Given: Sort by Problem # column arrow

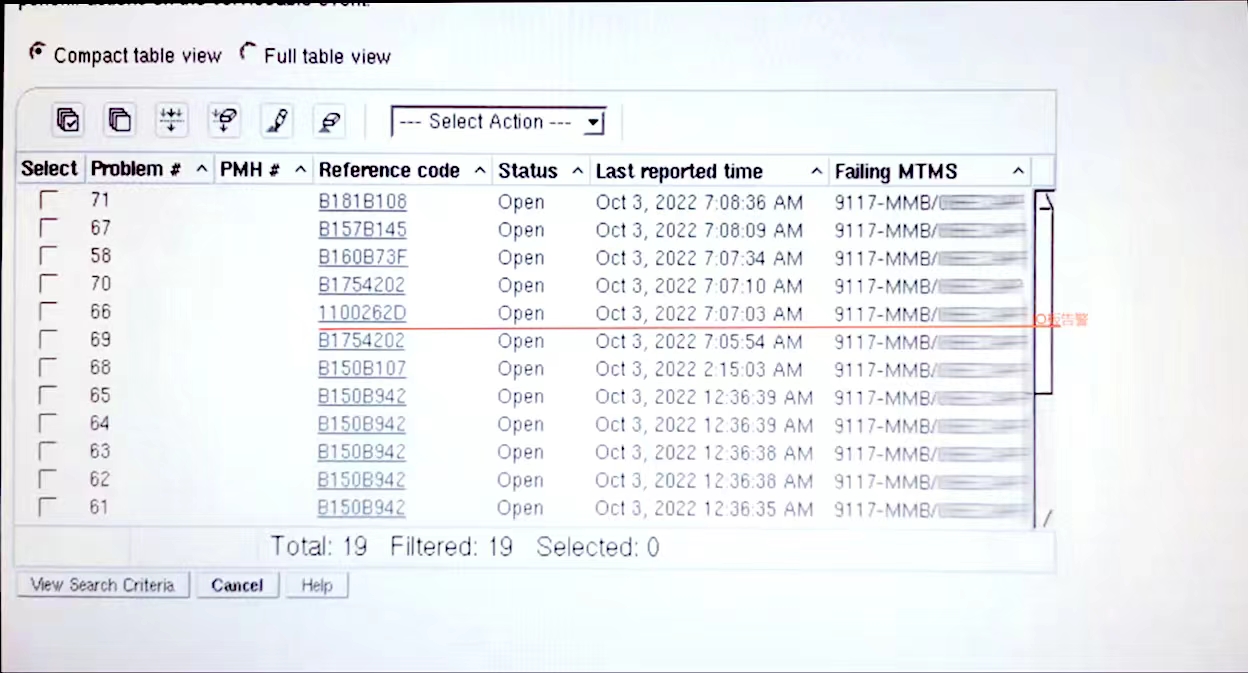Looking at the screenshot, I should click(x=201, y=170).
